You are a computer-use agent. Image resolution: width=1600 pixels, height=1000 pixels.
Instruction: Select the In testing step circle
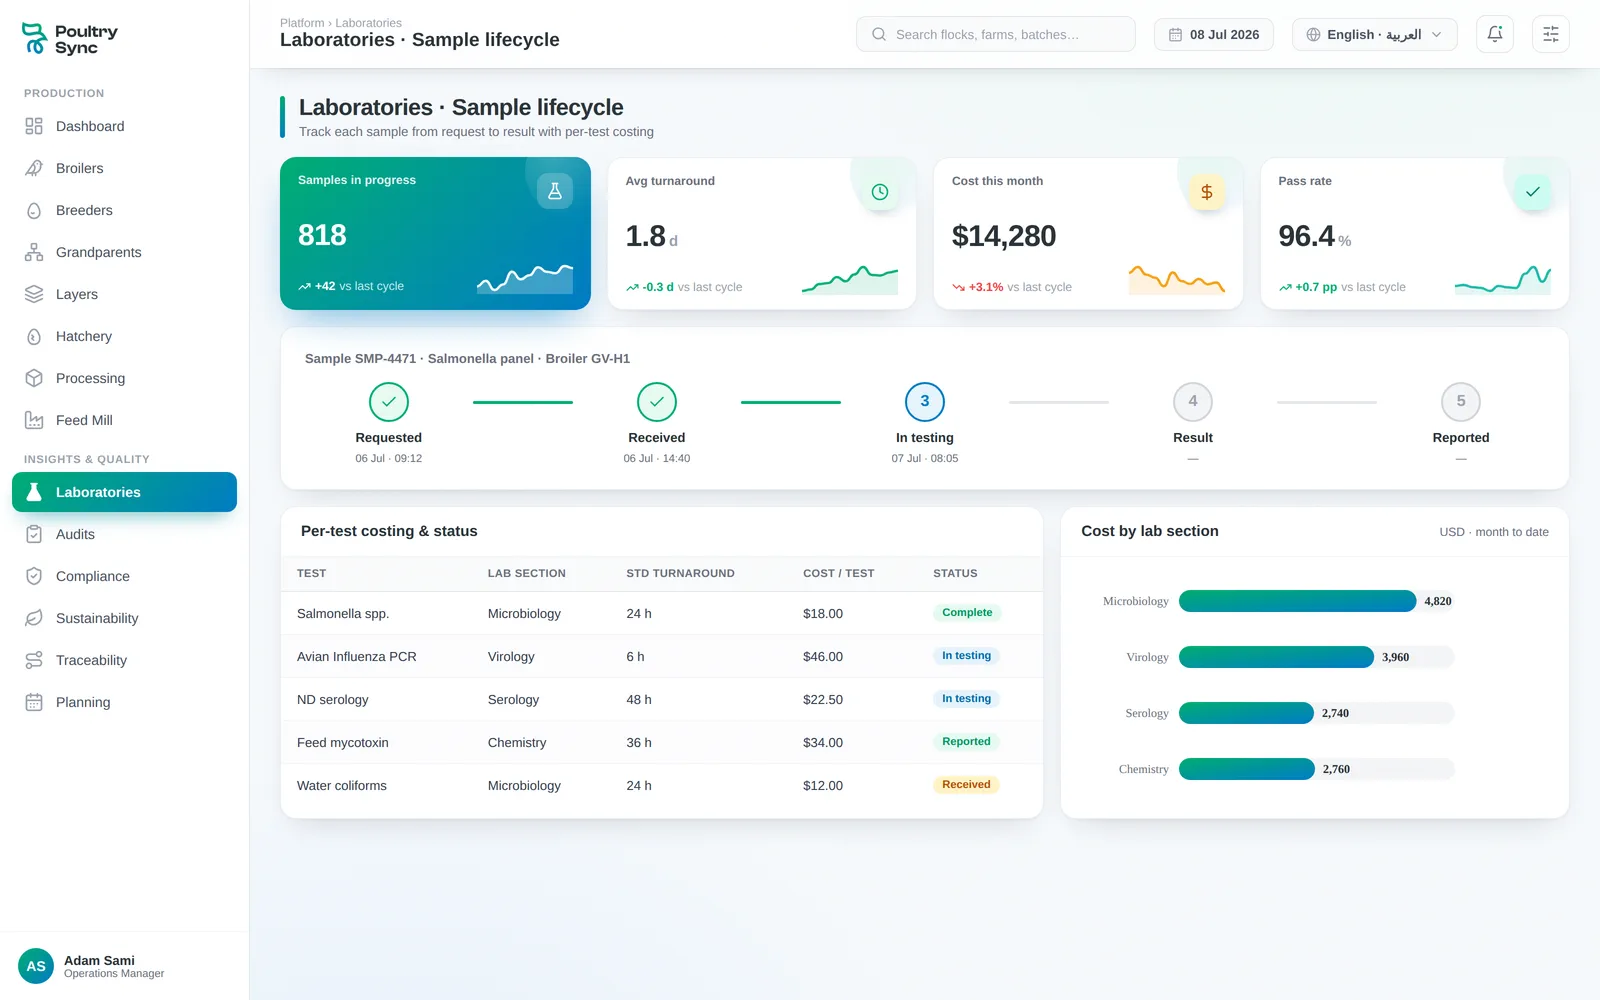(925, 402)
